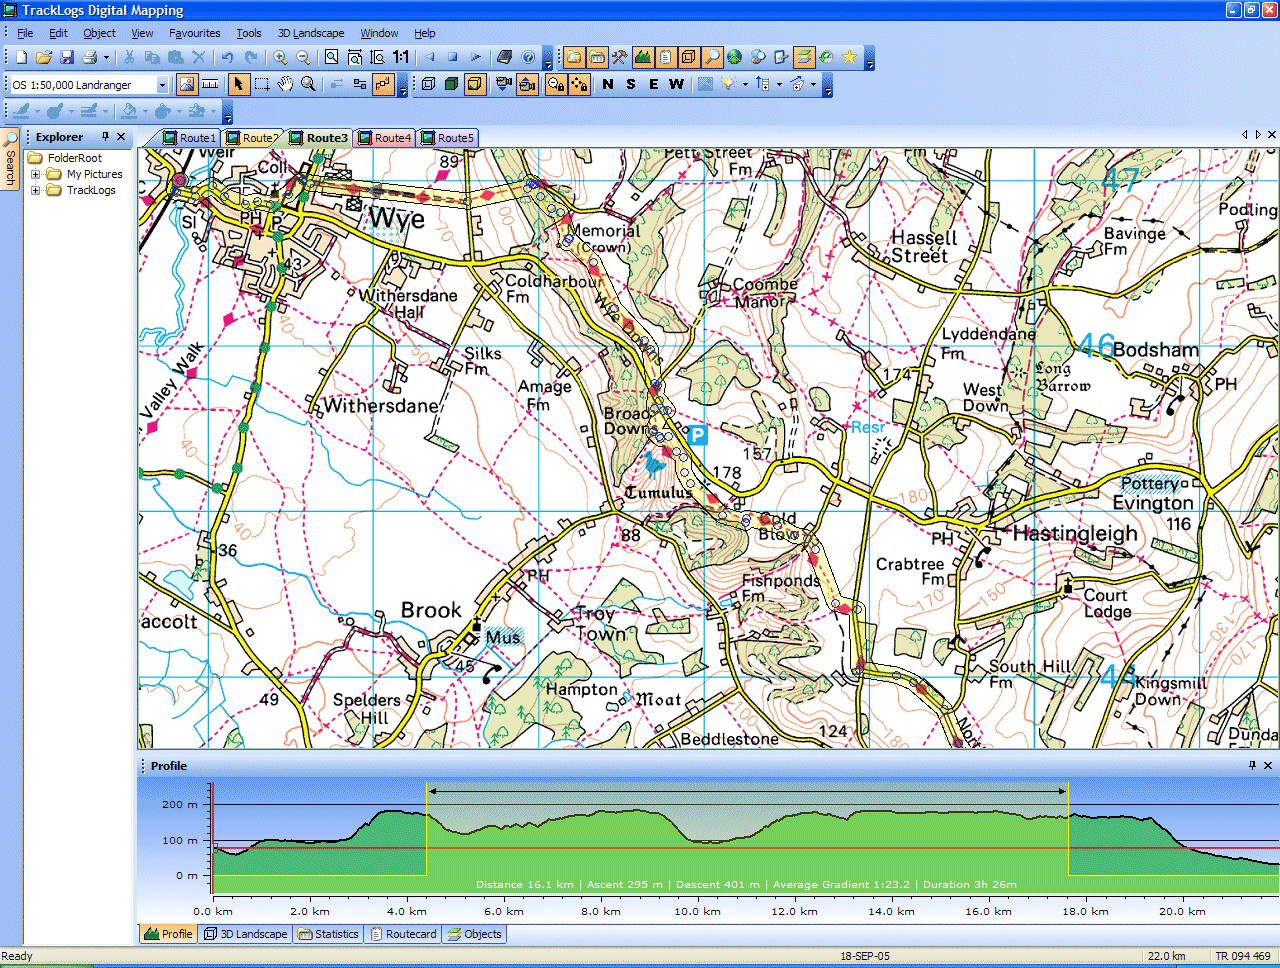The image size is (1280, 968).
Task: Toggle the camera up arrow button
Action: [x=527, y=84]
